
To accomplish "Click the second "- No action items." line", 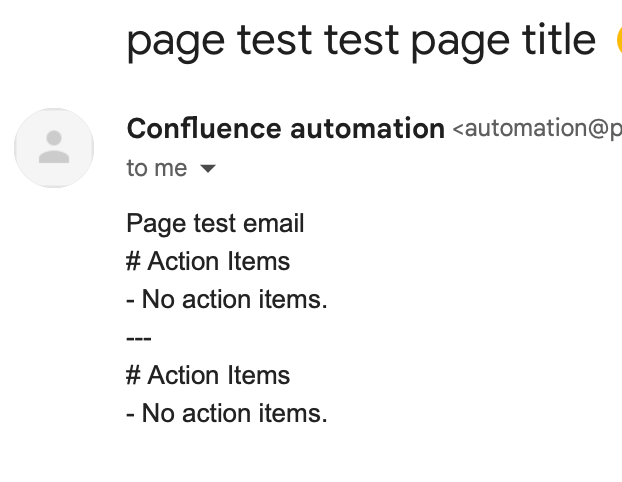I will [x=227, y=413].
